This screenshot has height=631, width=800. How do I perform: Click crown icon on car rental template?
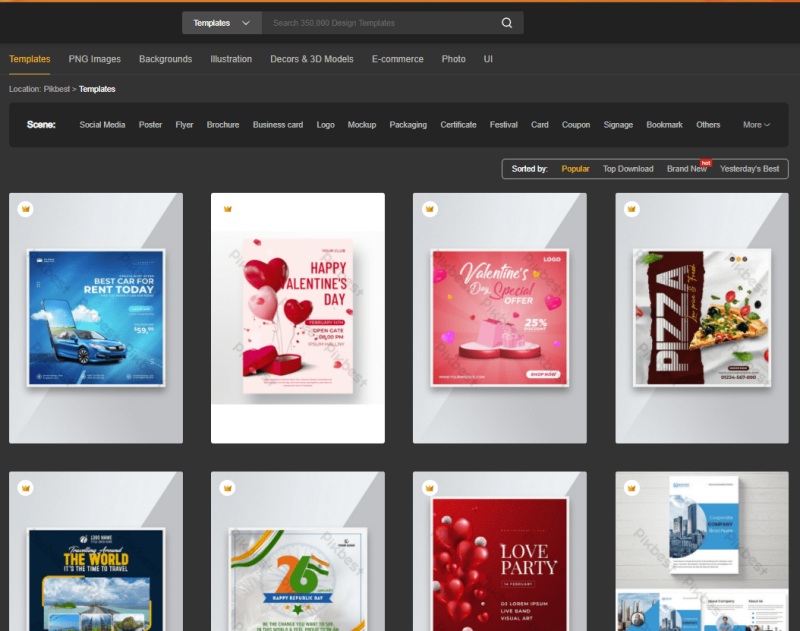pos(26,209)
